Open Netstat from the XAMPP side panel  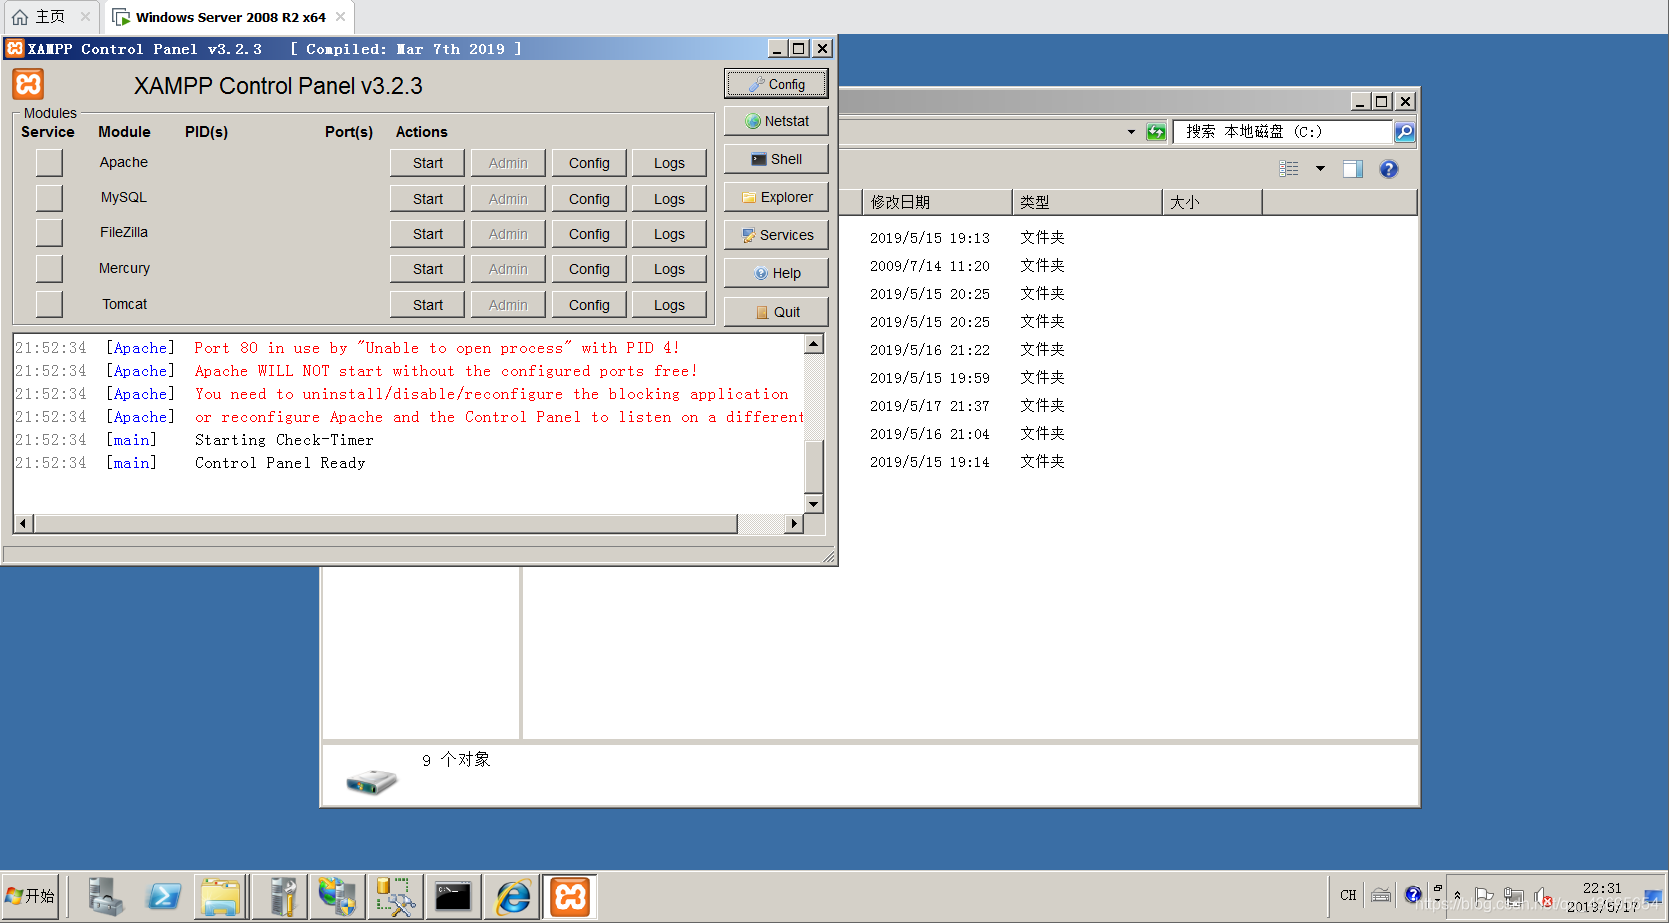pos(776,121)
